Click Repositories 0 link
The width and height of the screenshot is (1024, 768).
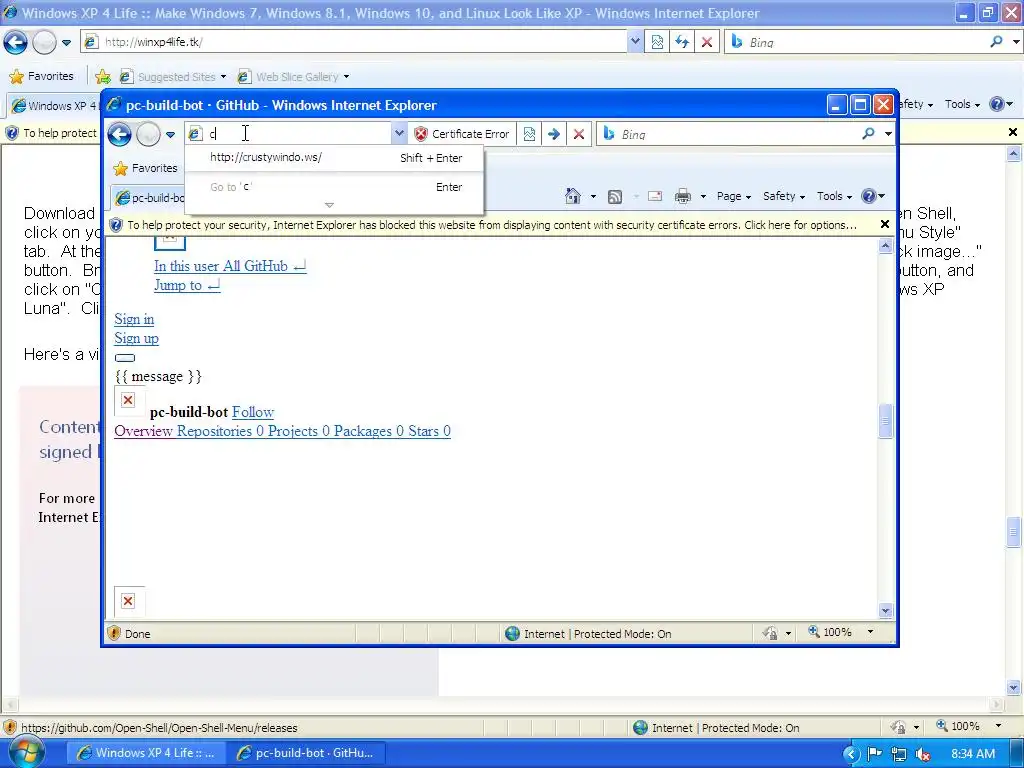[220, 431]
